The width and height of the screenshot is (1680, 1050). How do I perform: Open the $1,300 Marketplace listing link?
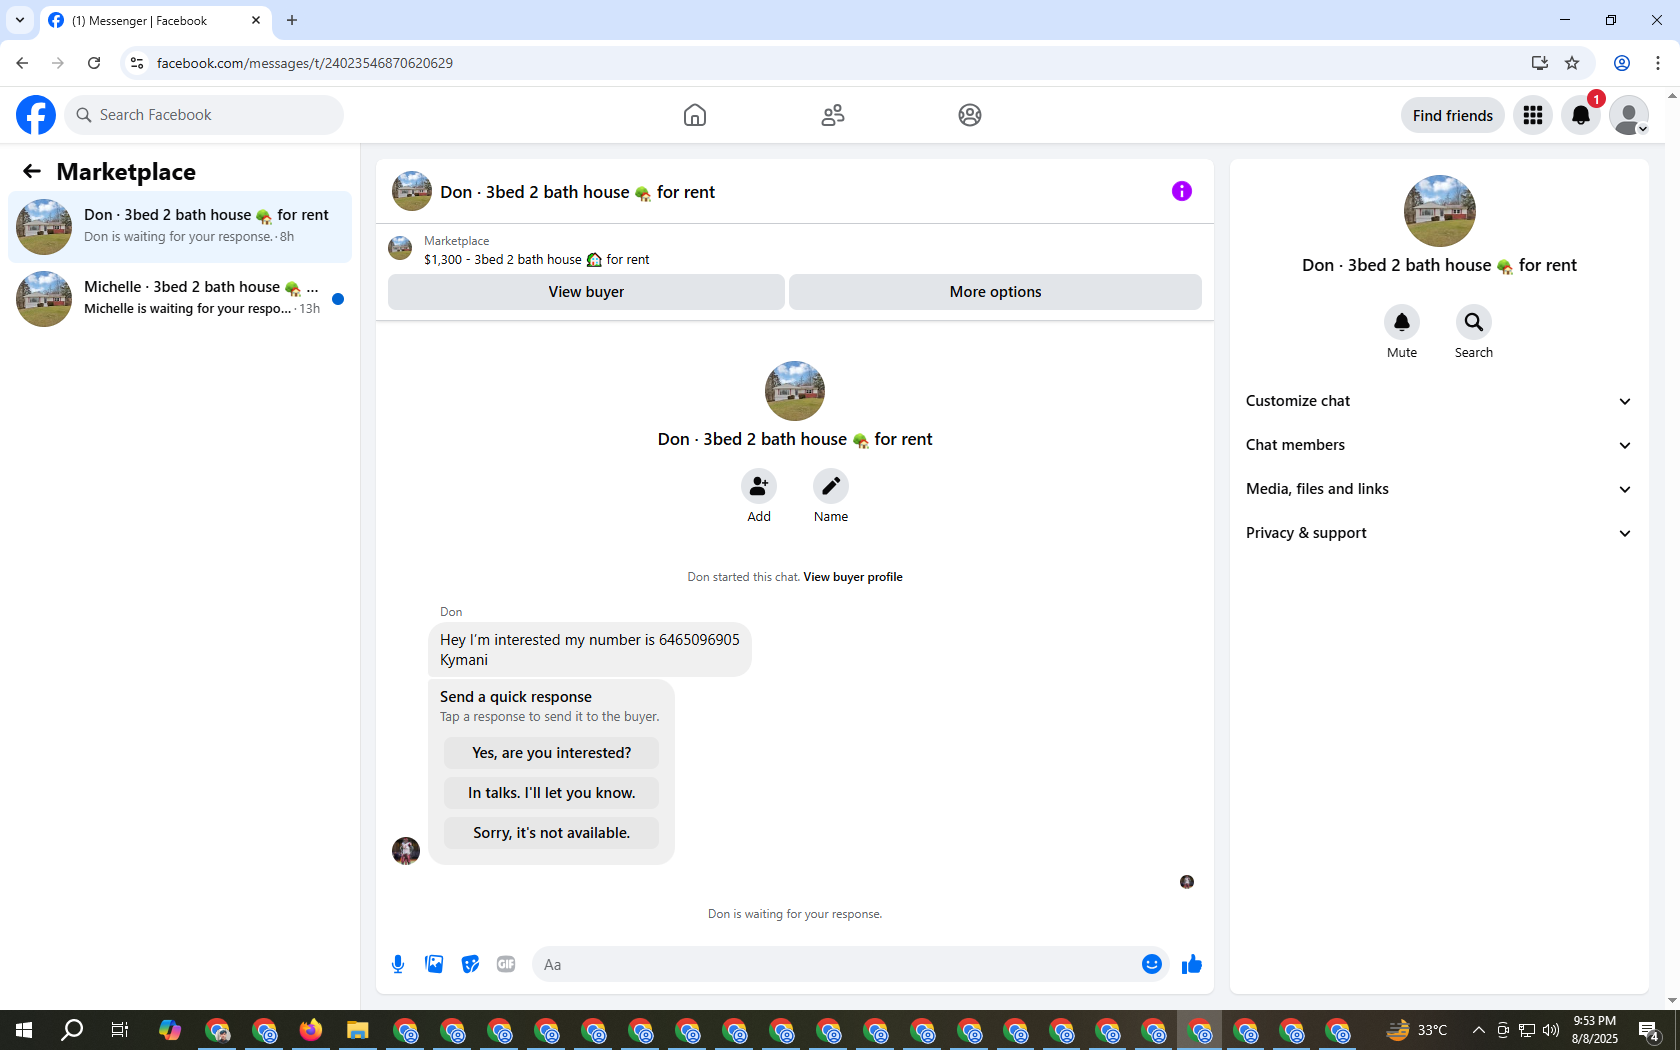click(536, 259)
